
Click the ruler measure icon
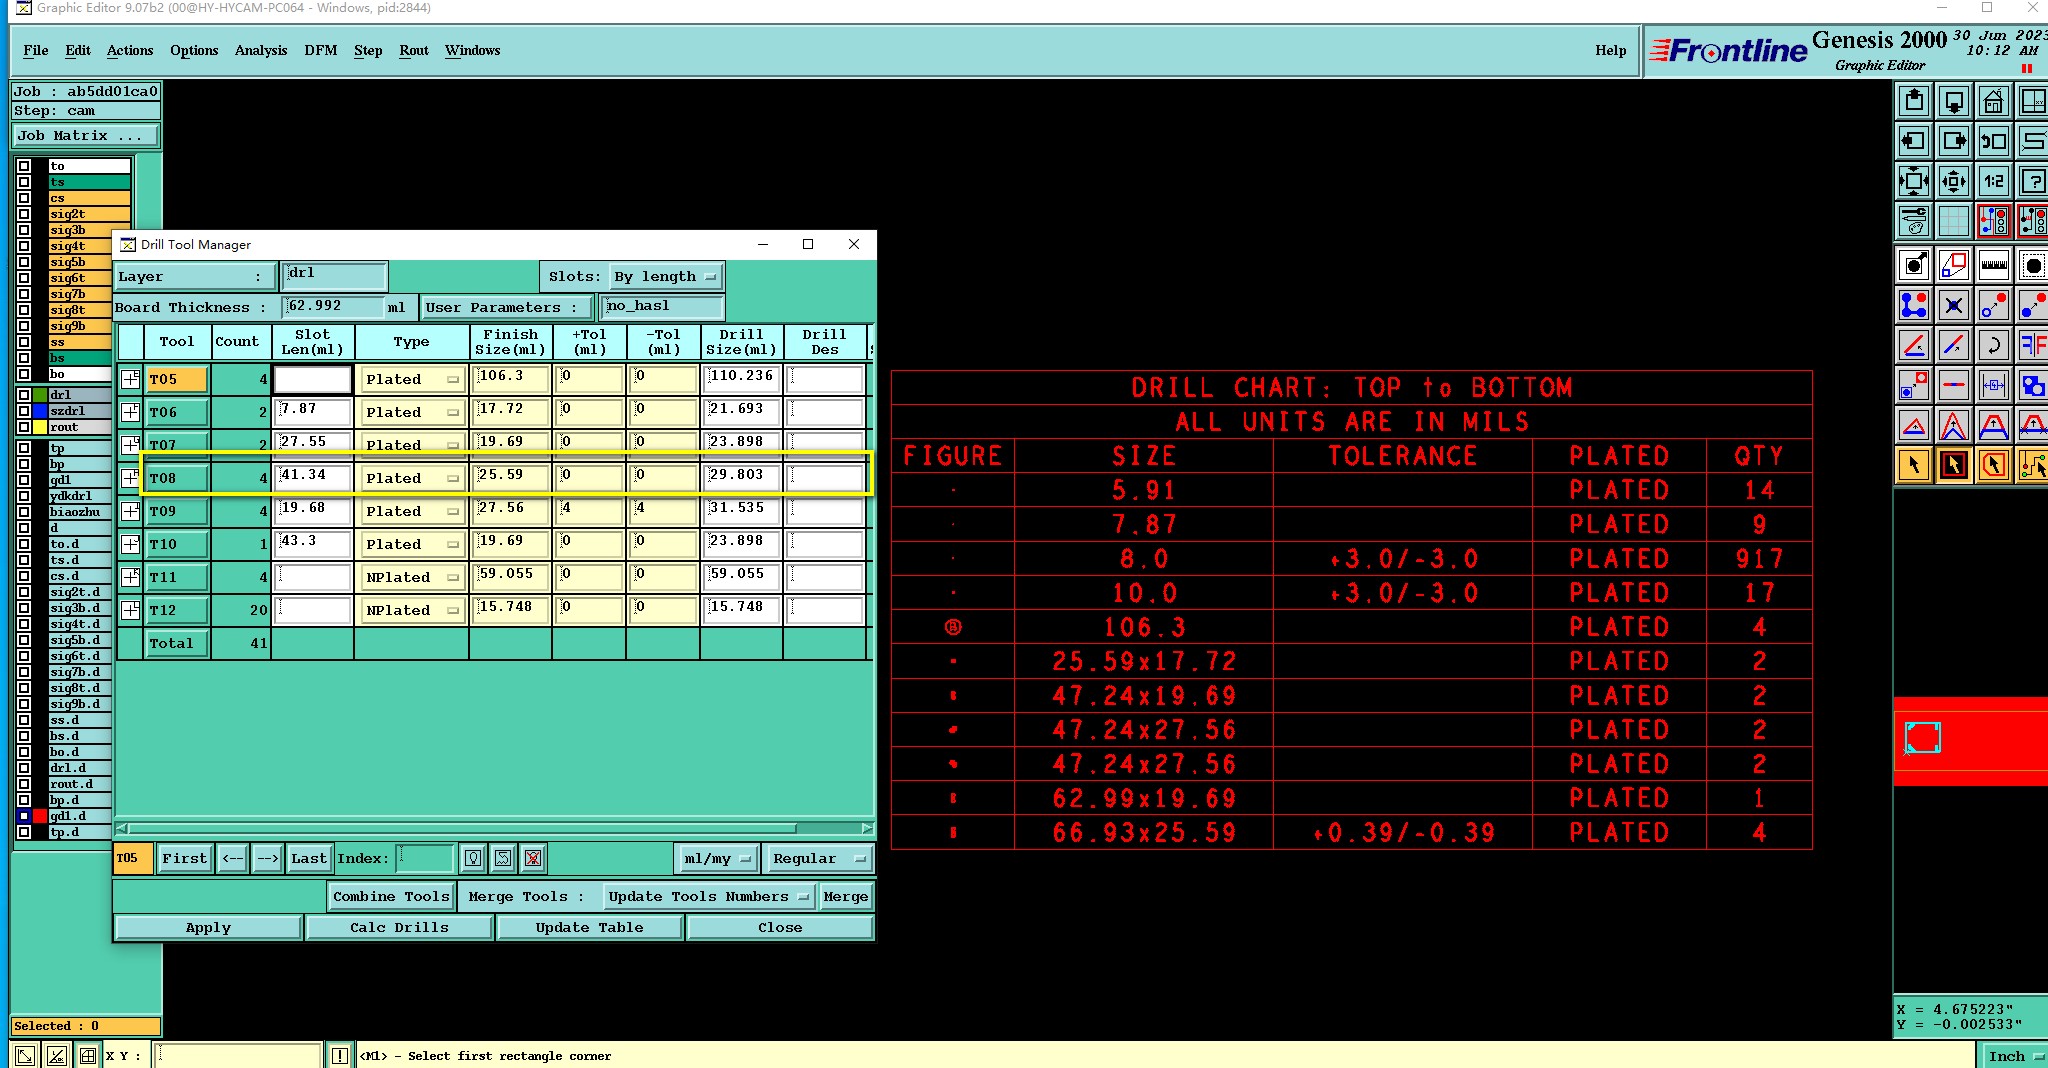[x=1993, y=265]
